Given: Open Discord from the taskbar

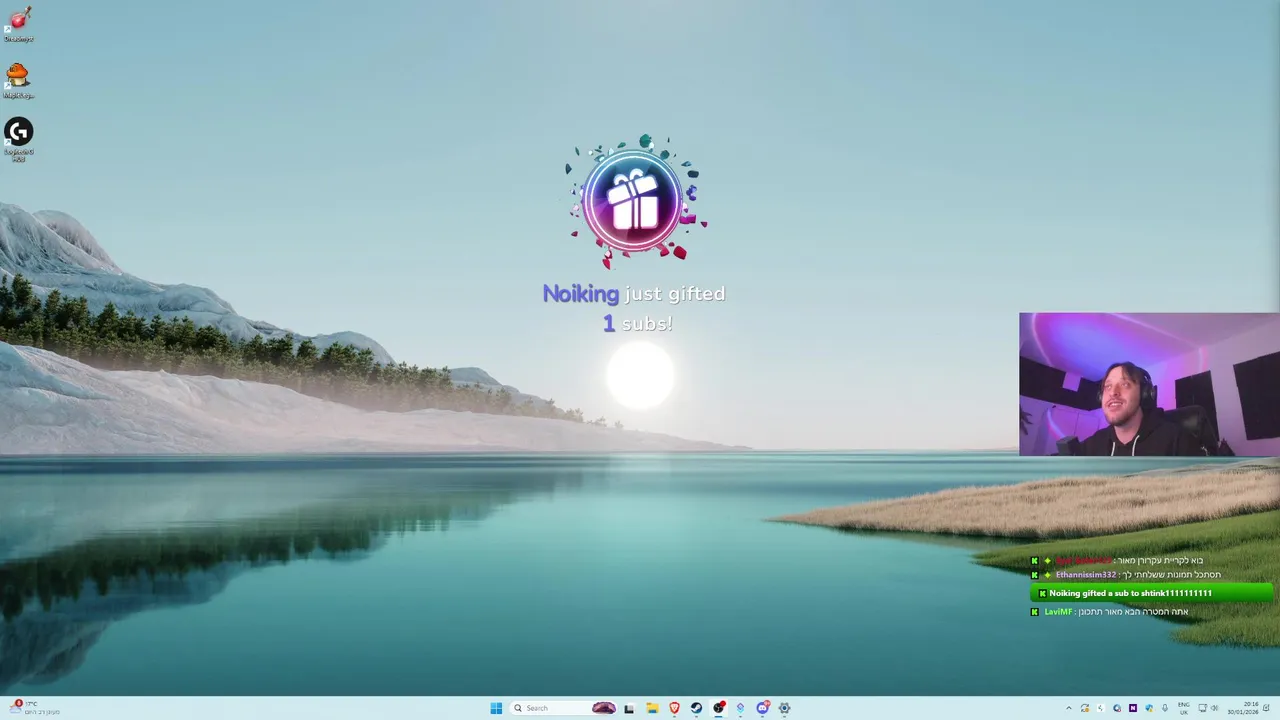Looking at the screenshot, I should [x=762, y=708].
